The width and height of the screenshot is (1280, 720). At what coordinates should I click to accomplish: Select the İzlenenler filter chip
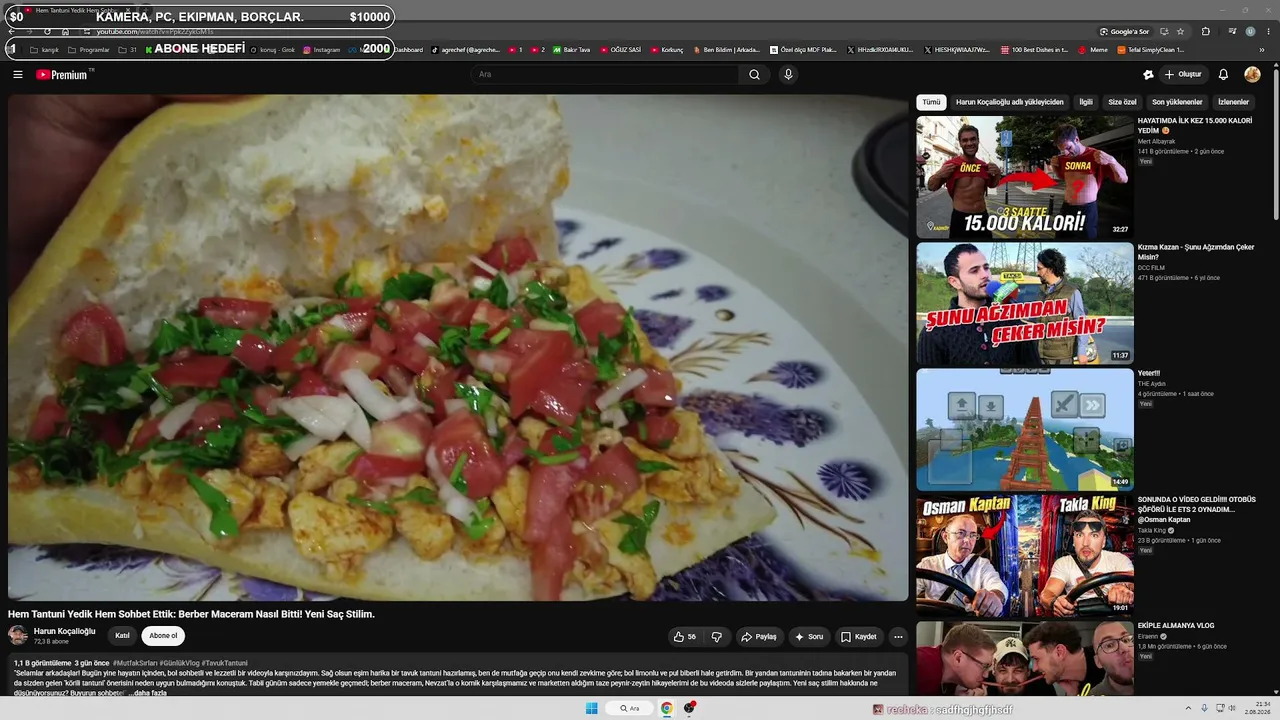click(x=1233, y=102)
